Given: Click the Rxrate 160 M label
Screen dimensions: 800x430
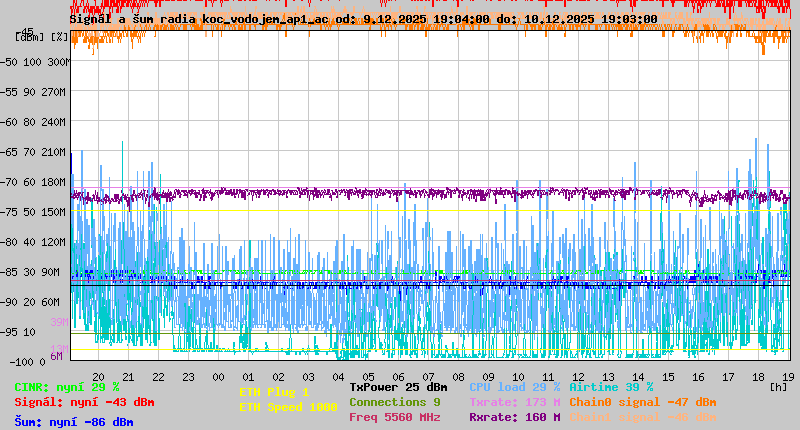Looking at the screenshot, I should [514, 417].
